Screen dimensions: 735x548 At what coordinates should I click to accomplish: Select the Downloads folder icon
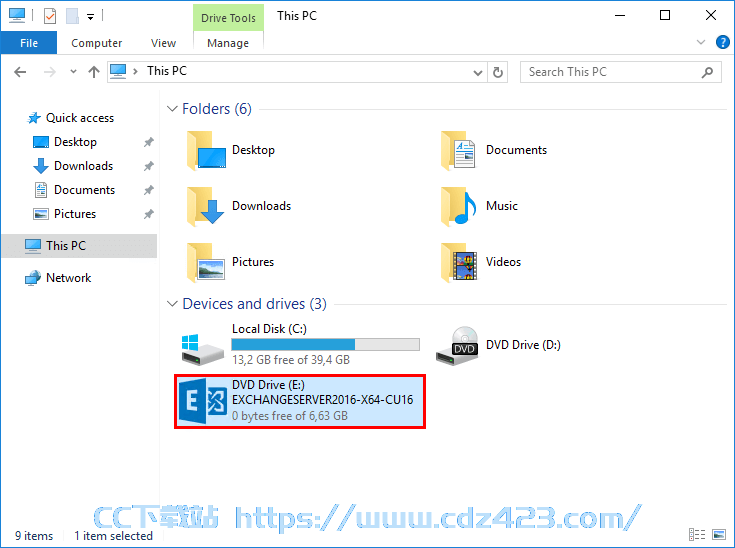[x=206, y=206]
